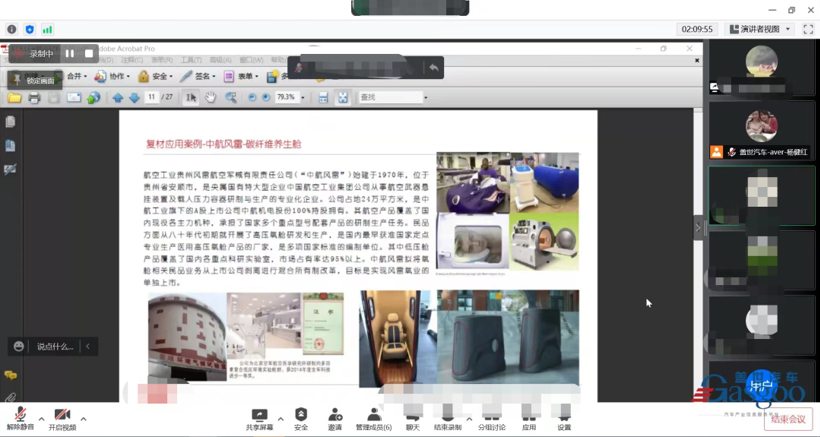Image resolution: width=820 pixels, height=437 pixels.
Task: Open 管理成员(6) members panel
Action: click(373, 419)
